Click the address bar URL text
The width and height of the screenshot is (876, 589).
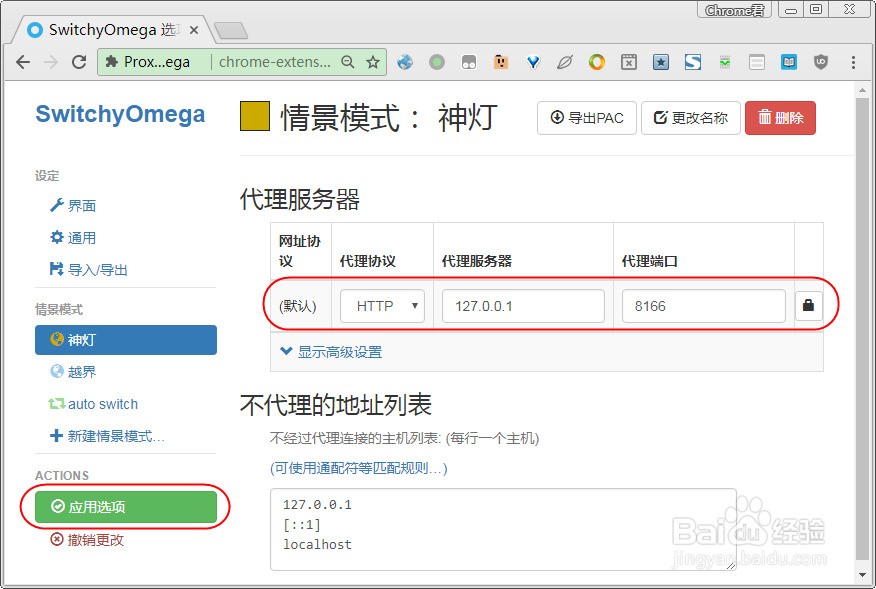click(x=274, y=62)
